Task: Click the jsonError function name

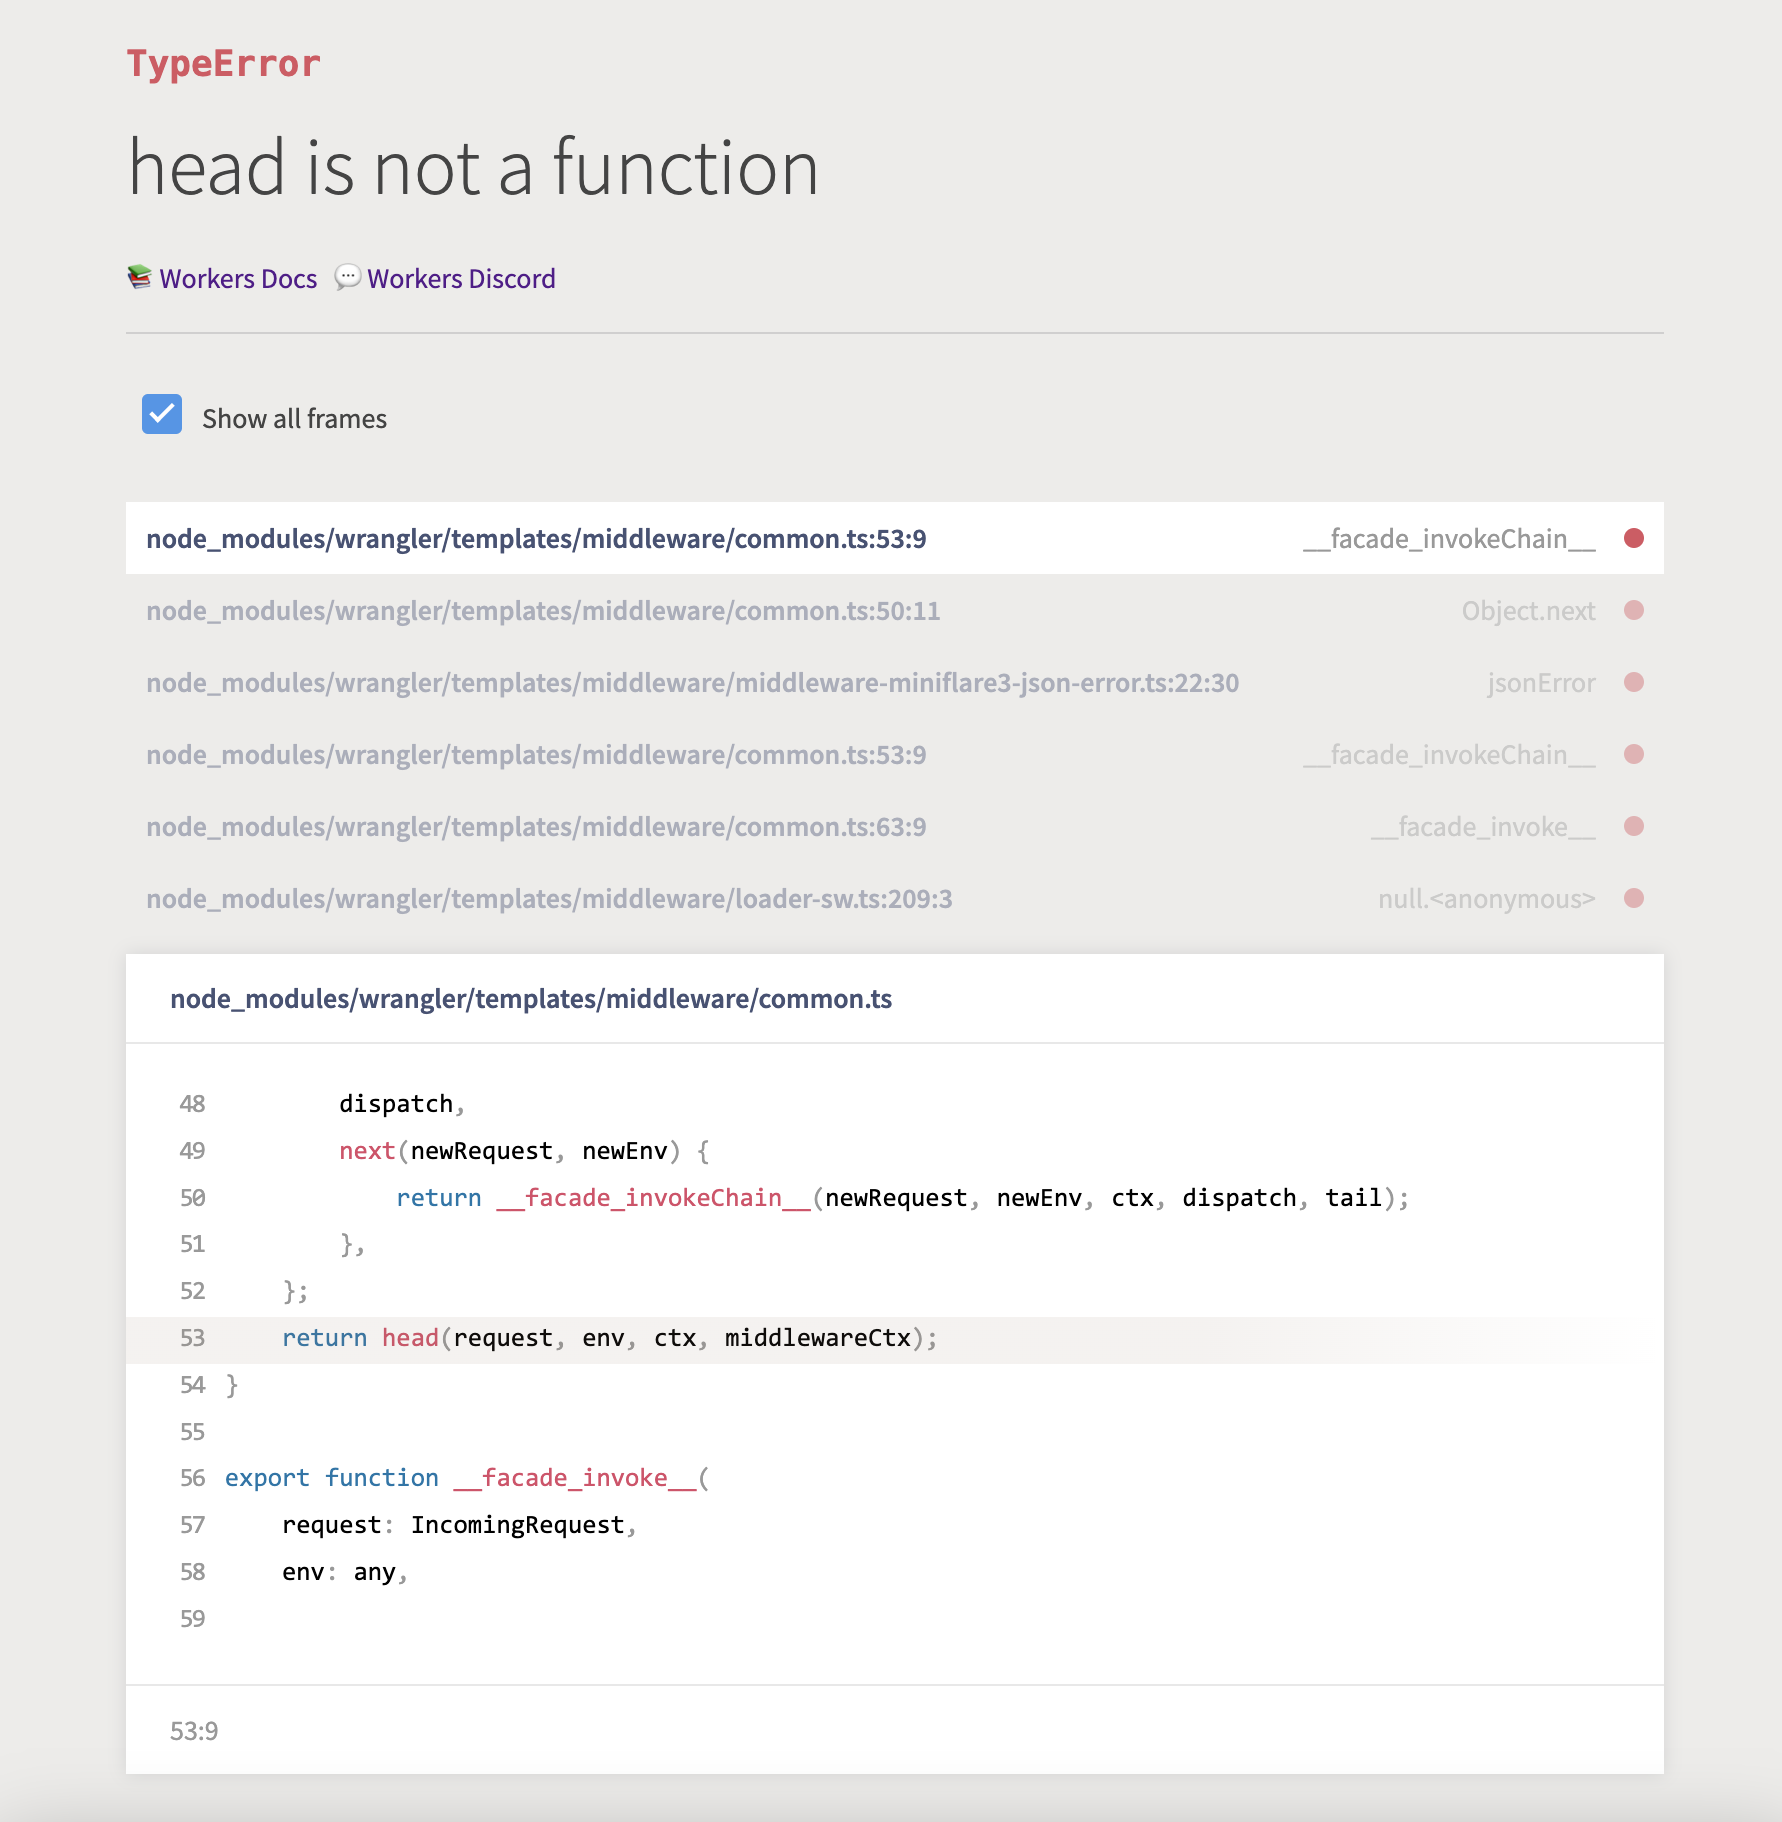Action: (x=1541, y=683)
